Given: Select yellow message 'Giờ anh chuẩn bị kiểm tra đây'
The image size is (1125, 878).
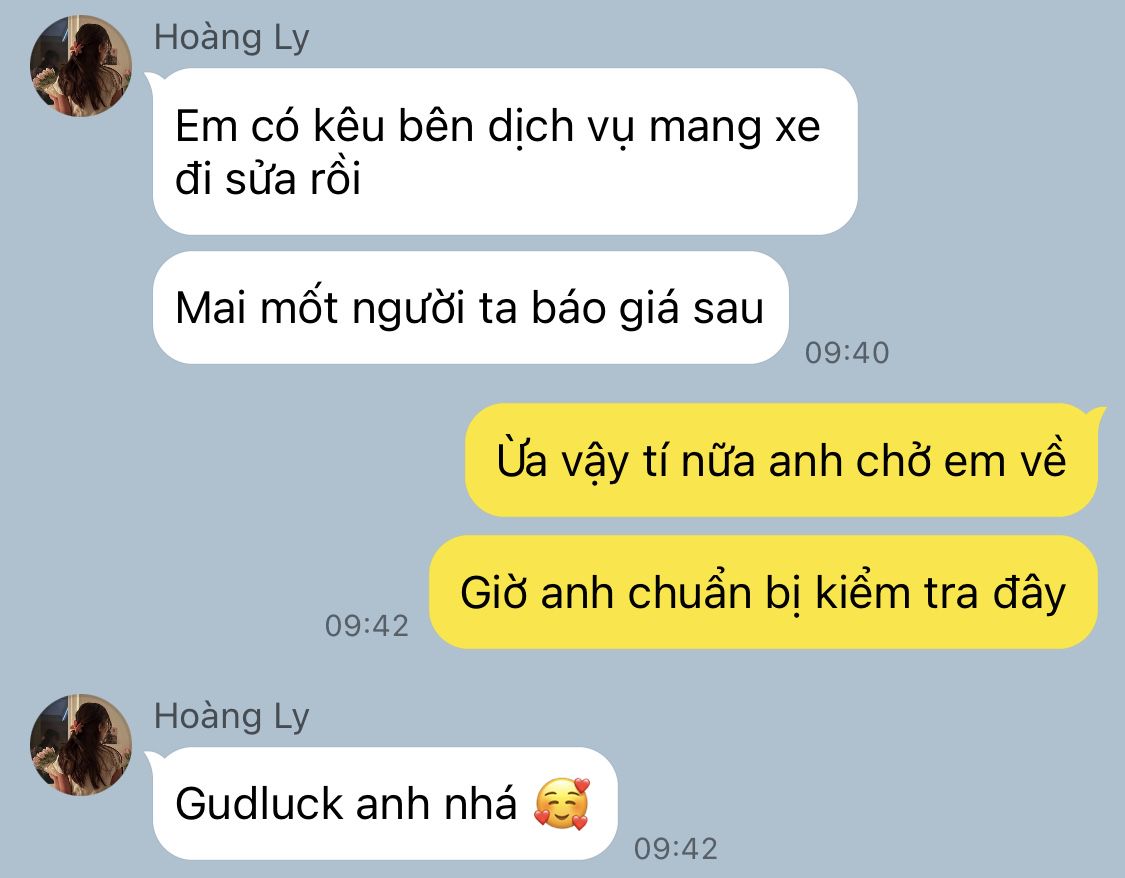Looking at the screenshot, I should click(763, 593).
